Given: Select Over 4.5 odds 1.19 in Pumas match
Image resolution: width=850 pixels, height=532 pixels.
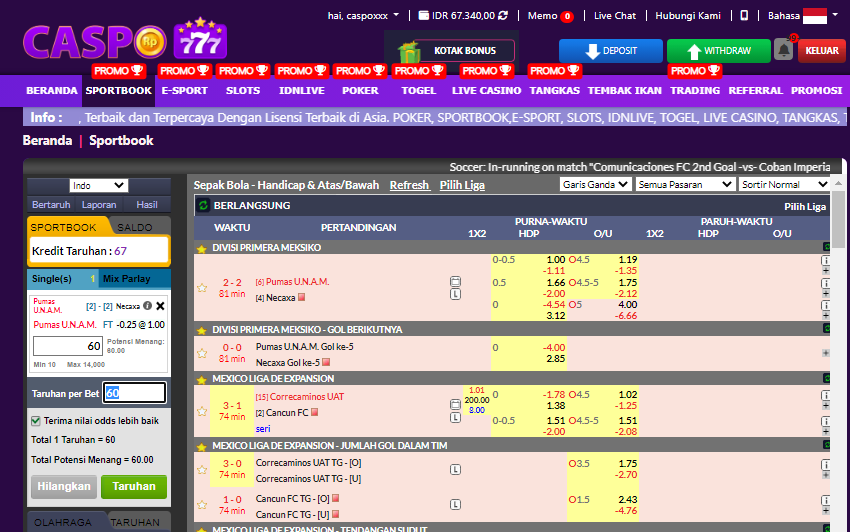Looking at the screenshot, I should tap(628, 260).
